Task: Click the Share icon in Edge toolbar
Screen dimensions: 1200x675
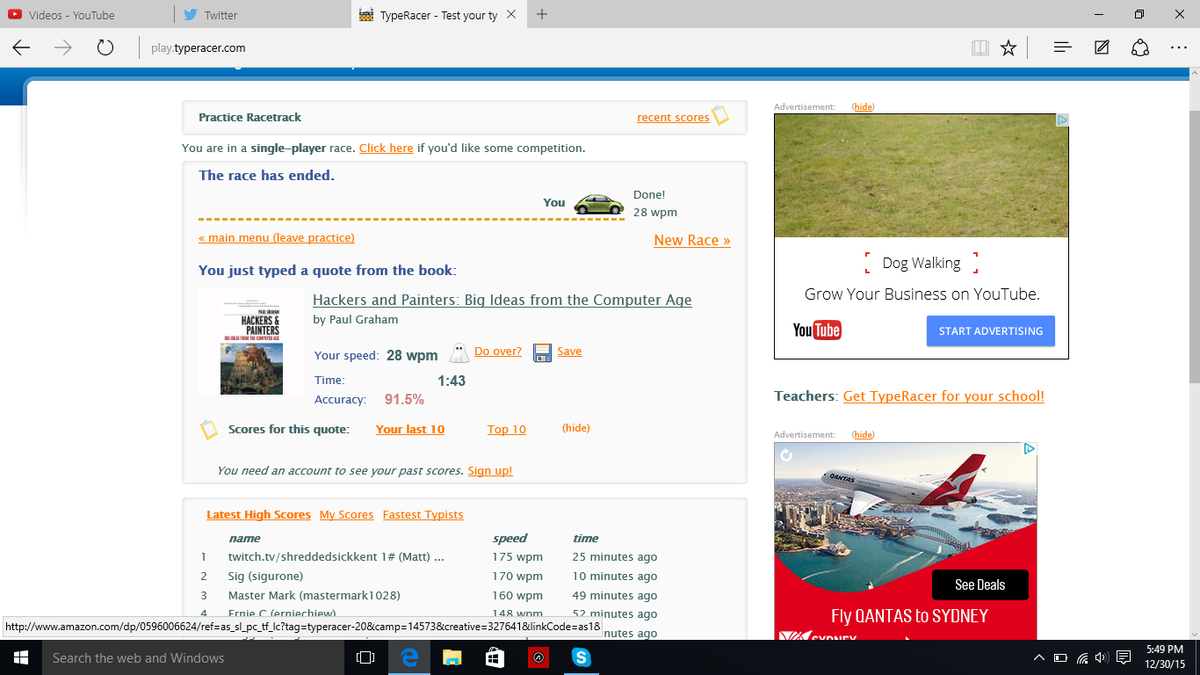Action: click(x=1140, y=47)
